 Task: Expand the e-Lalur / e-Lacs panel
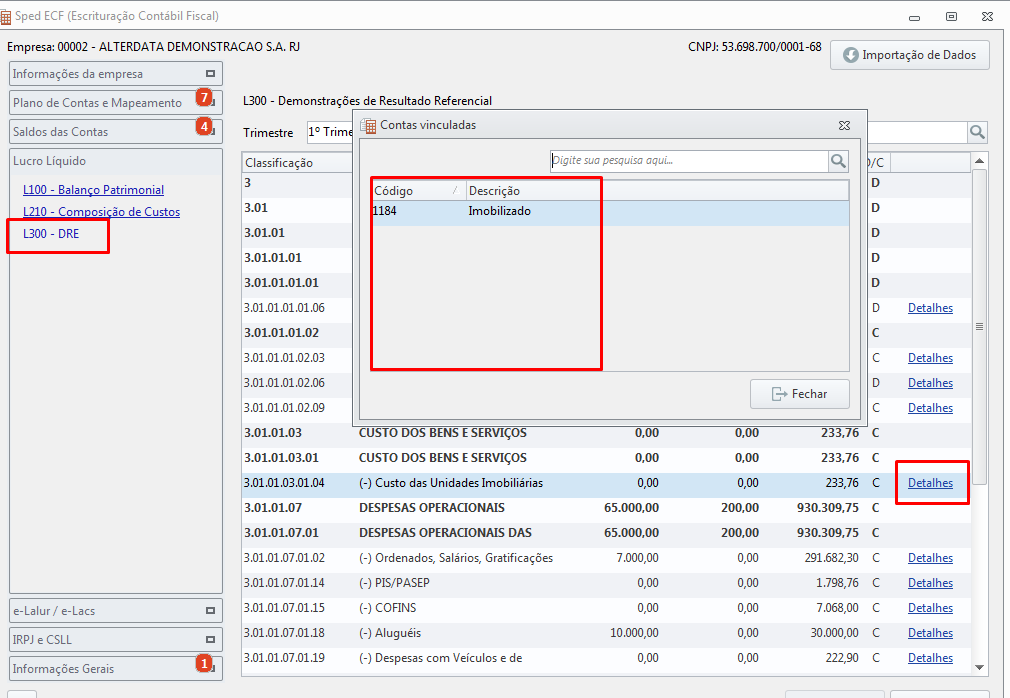(x=210, y=610)
